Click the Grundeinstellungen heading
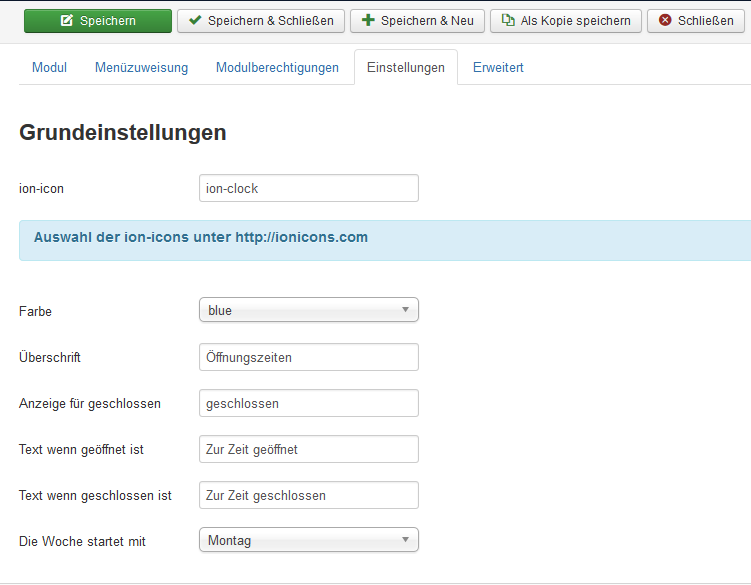 tap(123, 133)
